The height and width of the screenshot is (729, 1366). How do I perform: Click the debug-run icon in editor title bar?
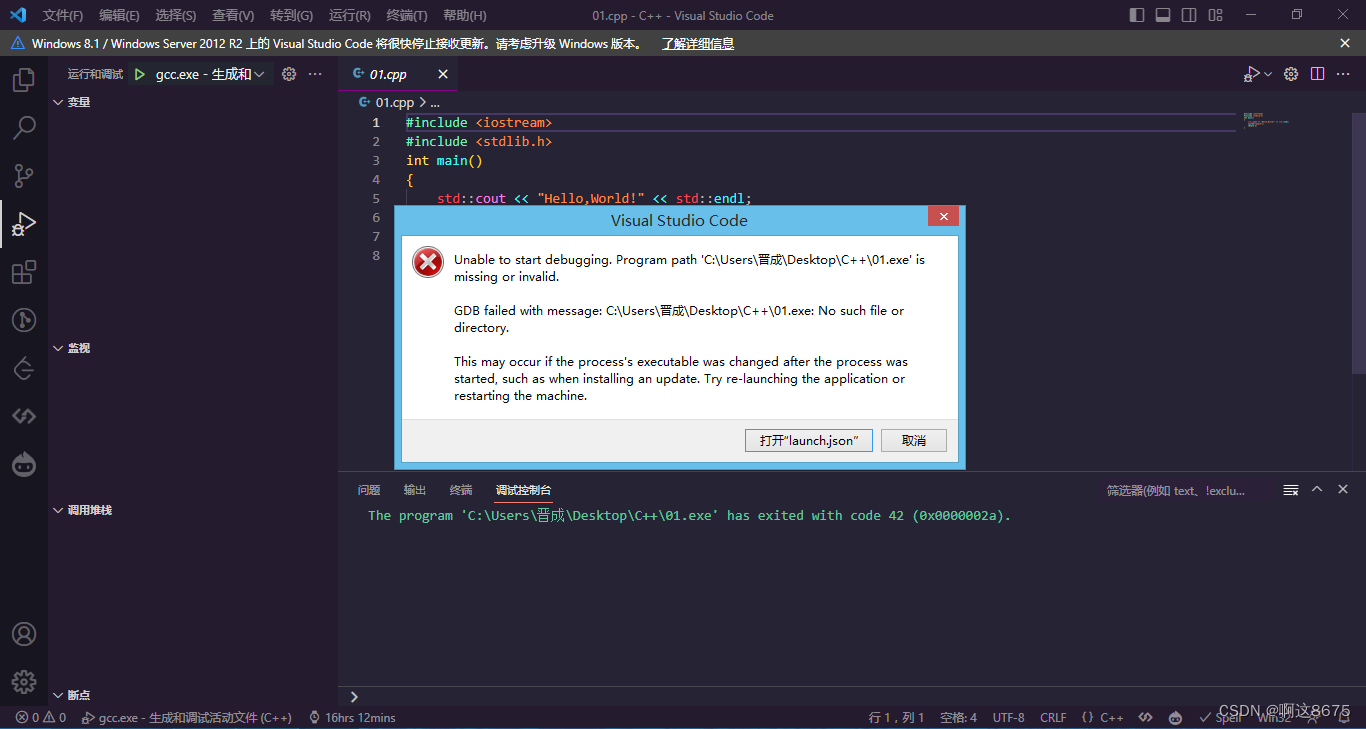click(x=1251, y=74)
